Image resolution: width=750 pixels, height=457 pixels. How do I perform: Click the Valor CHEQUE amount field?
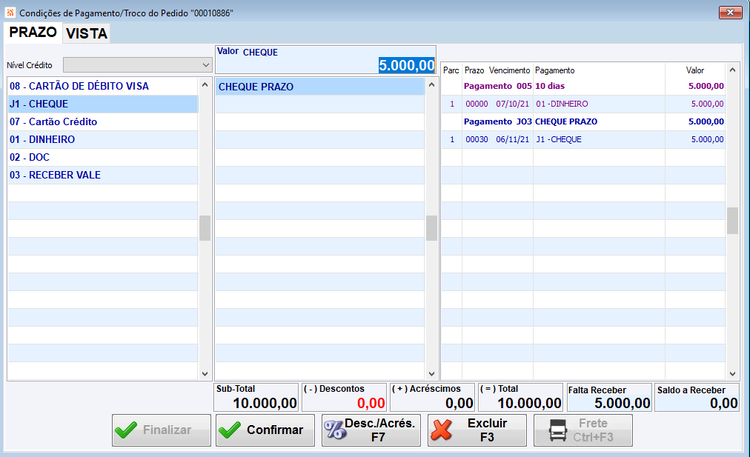pos(326,65)
